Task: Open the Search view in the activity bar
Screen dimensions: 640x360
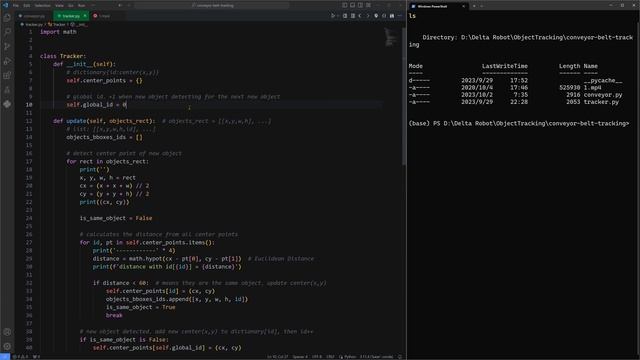Action: point(7,32)
